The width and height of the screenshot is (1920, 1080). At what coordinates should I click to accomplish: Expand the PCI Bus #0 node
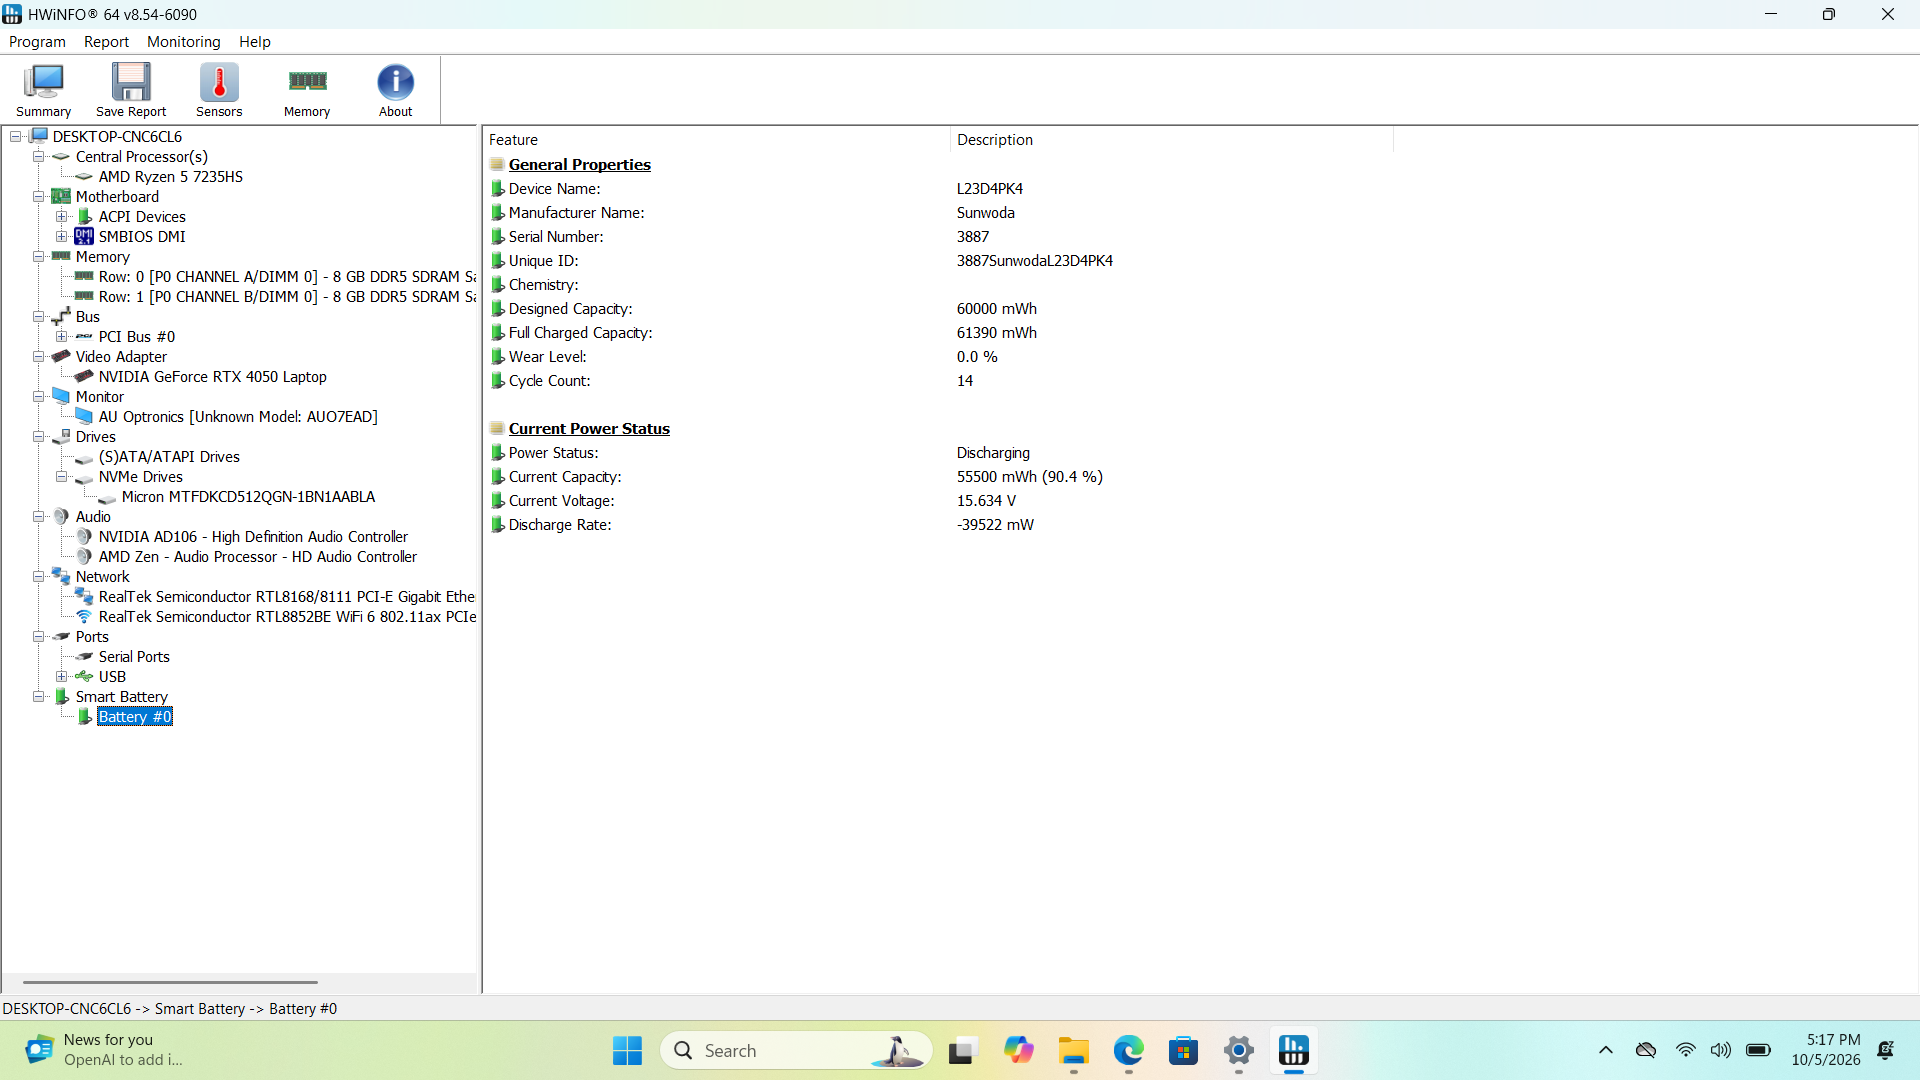tap(62, 337)
